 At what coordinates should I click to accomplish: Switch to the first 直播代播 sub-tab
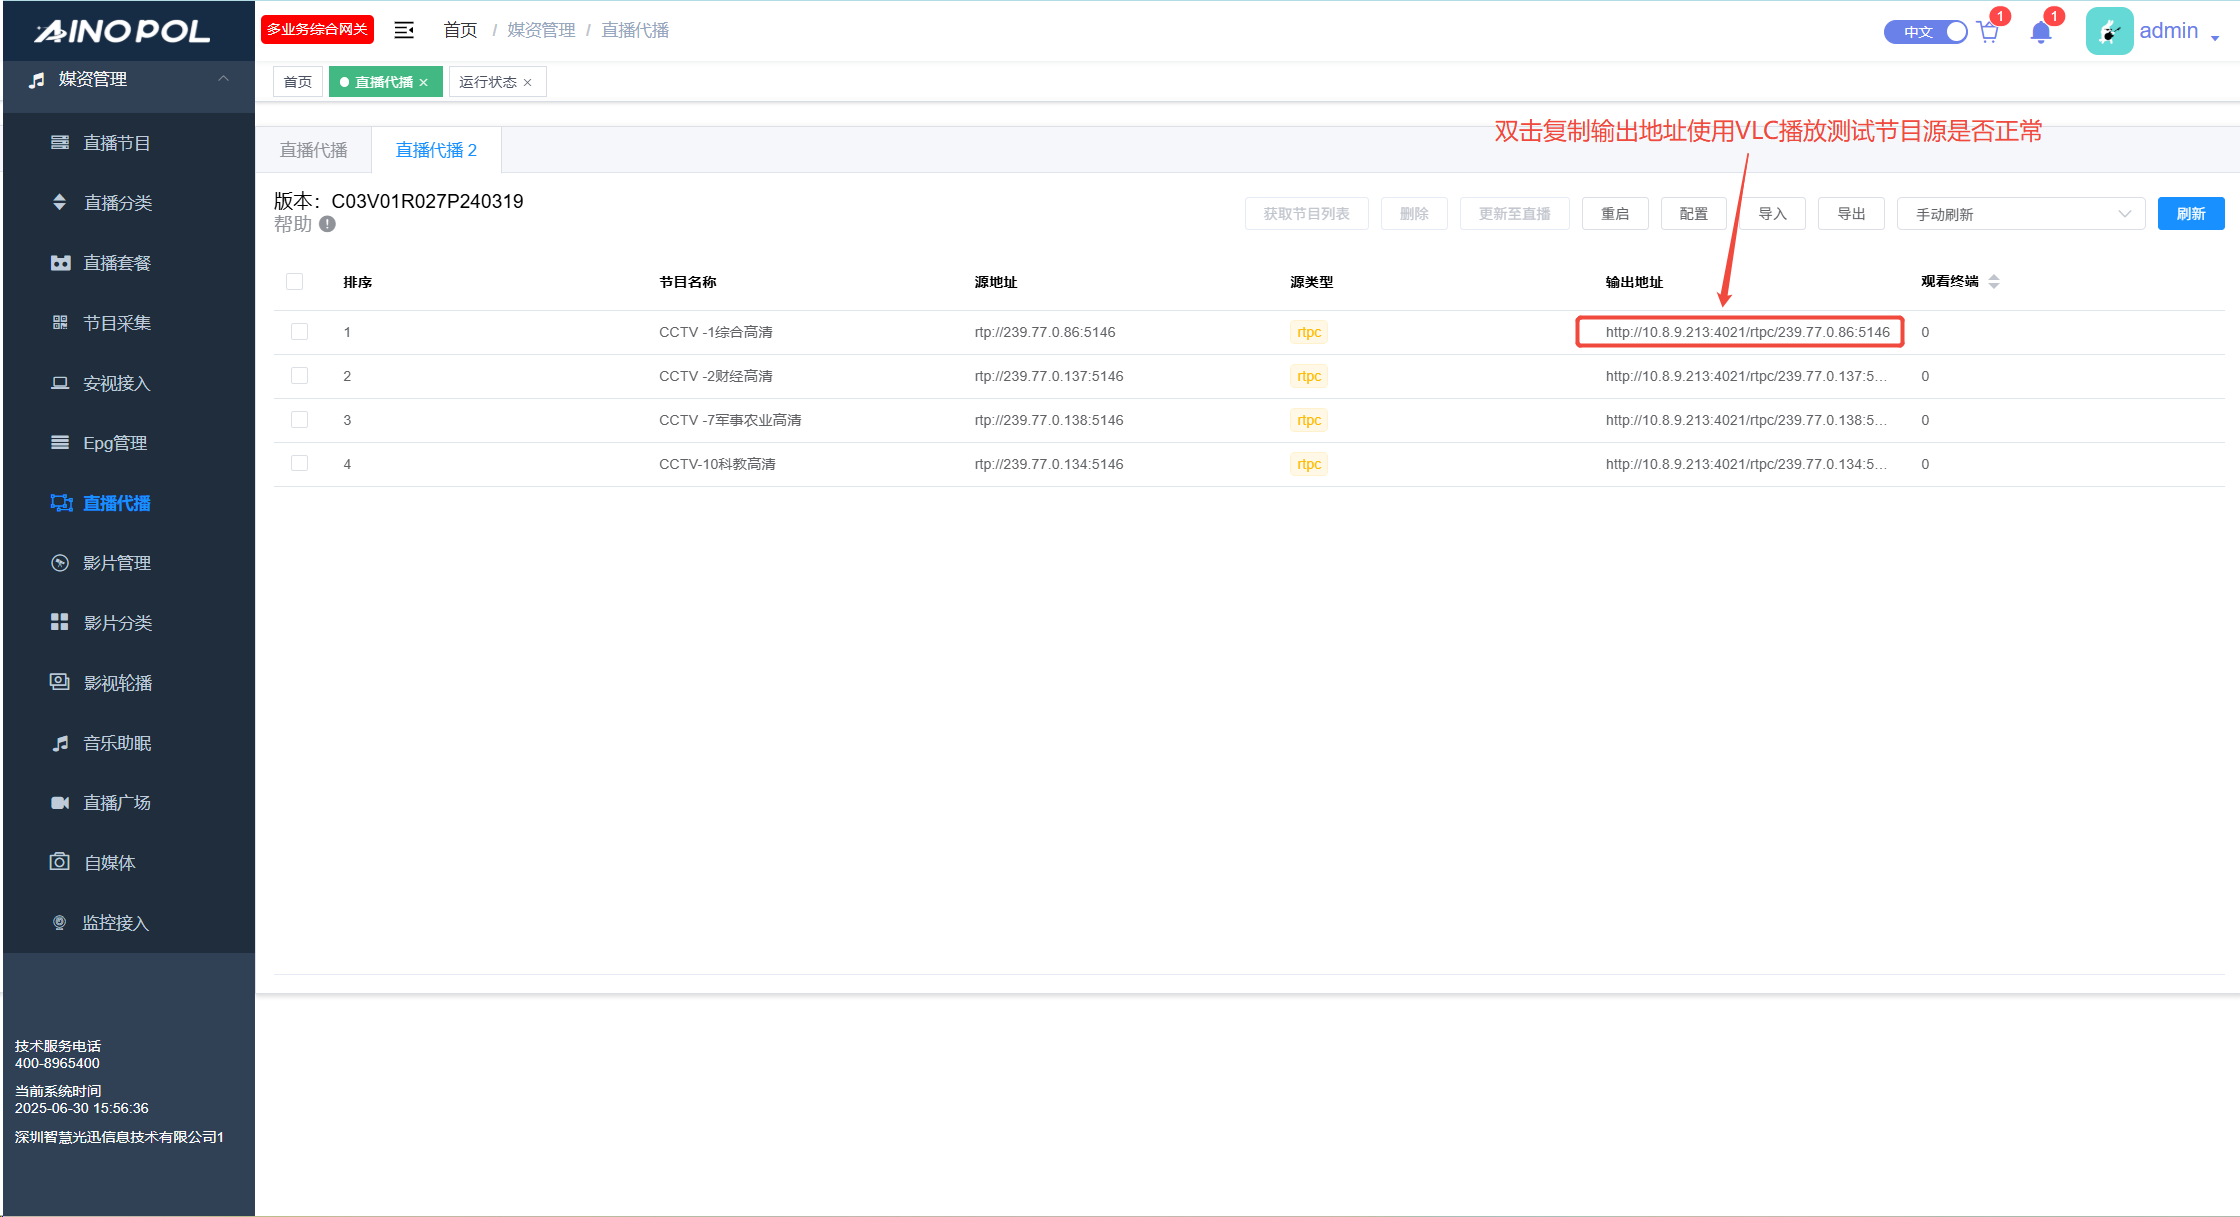pyautogui.click(x=313, y=150)
